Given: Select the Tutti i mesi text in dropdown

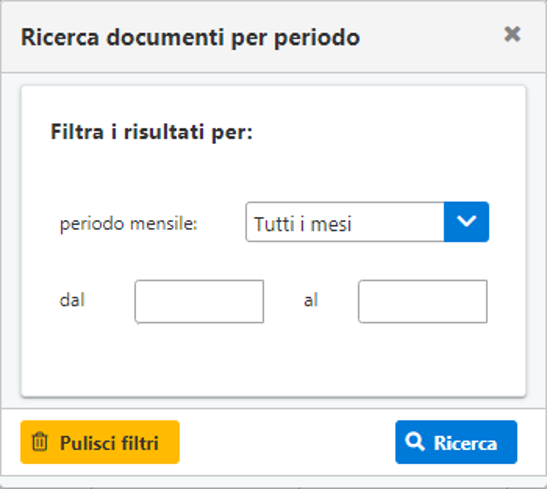Looking at the screenshot, I should [302, 224].
